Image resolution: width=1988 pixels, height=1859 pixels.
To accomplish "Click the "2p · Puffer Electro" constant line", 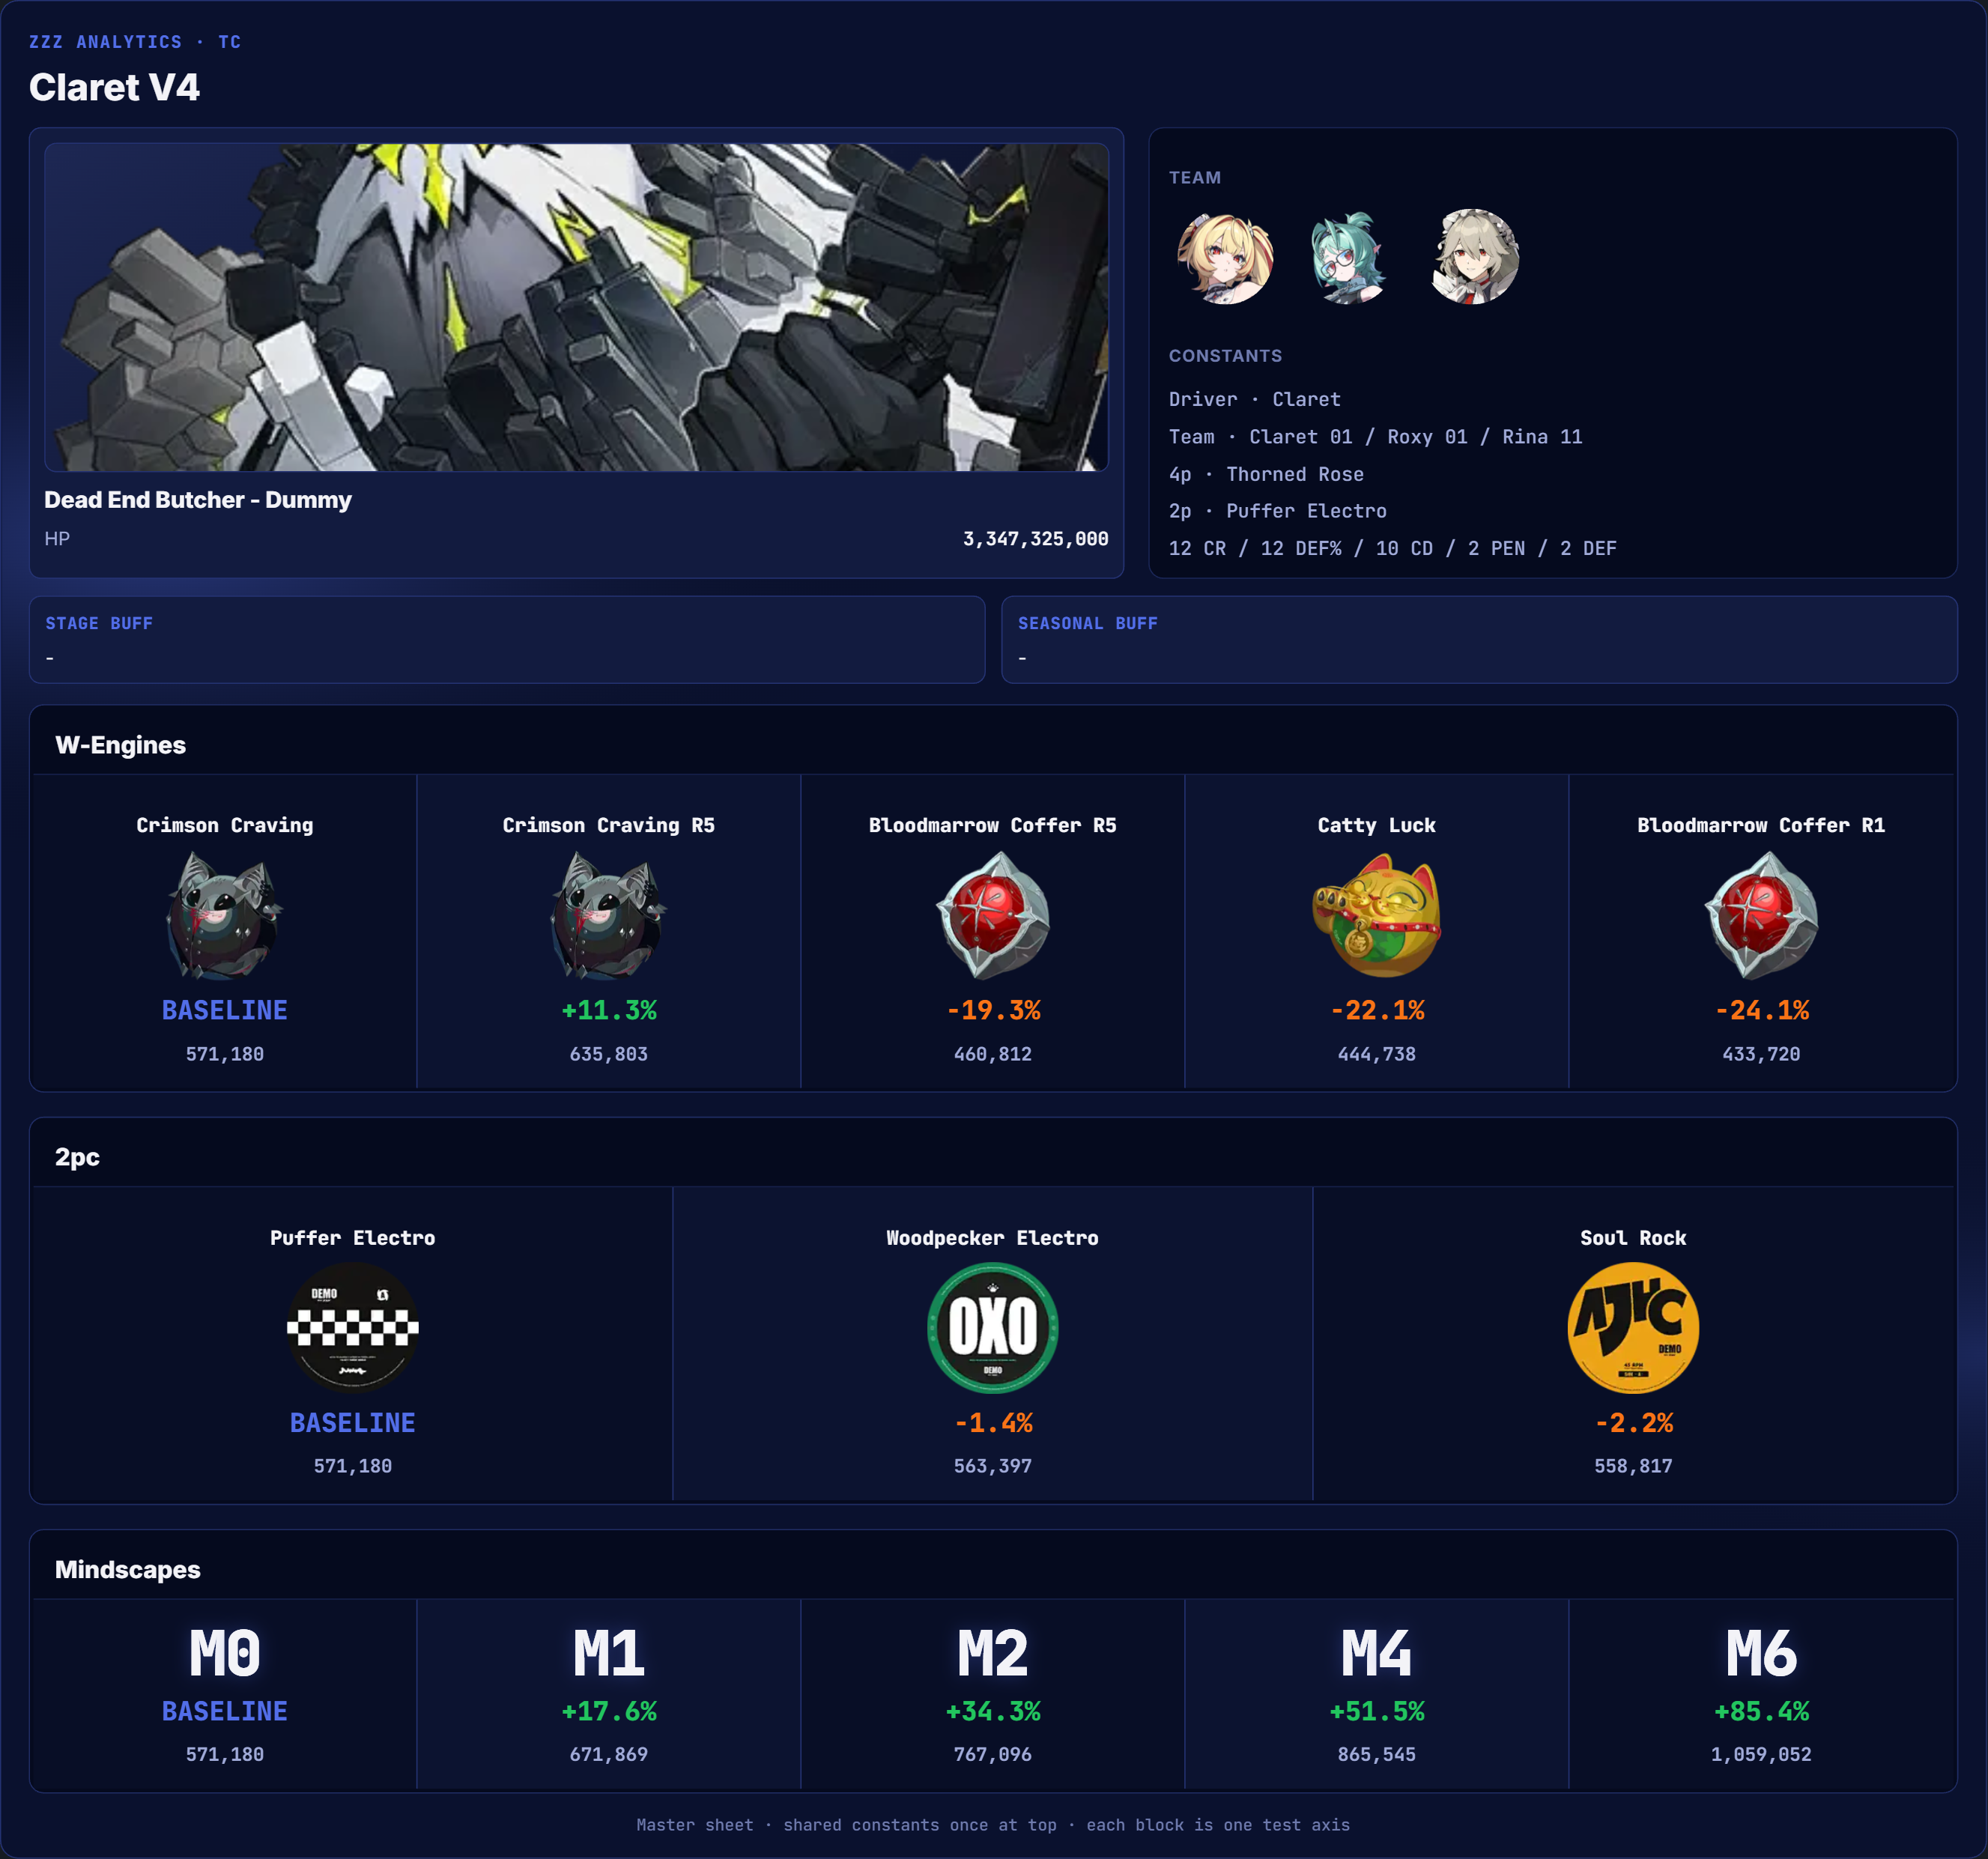I will (1278, 511).
